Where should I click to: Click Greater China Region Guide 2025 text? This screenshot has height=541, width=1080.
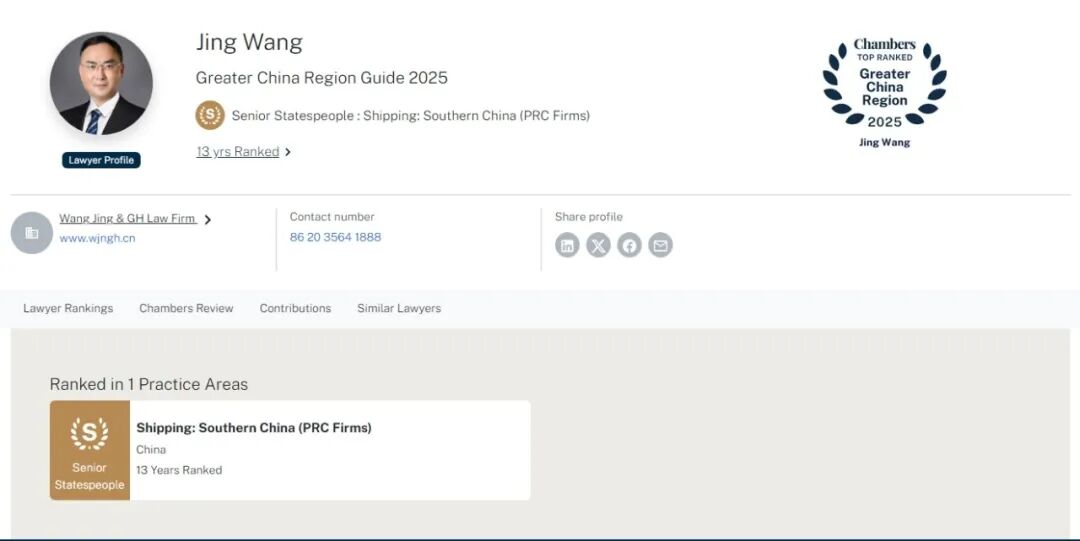pyautogui.click(x=322, y=77)
